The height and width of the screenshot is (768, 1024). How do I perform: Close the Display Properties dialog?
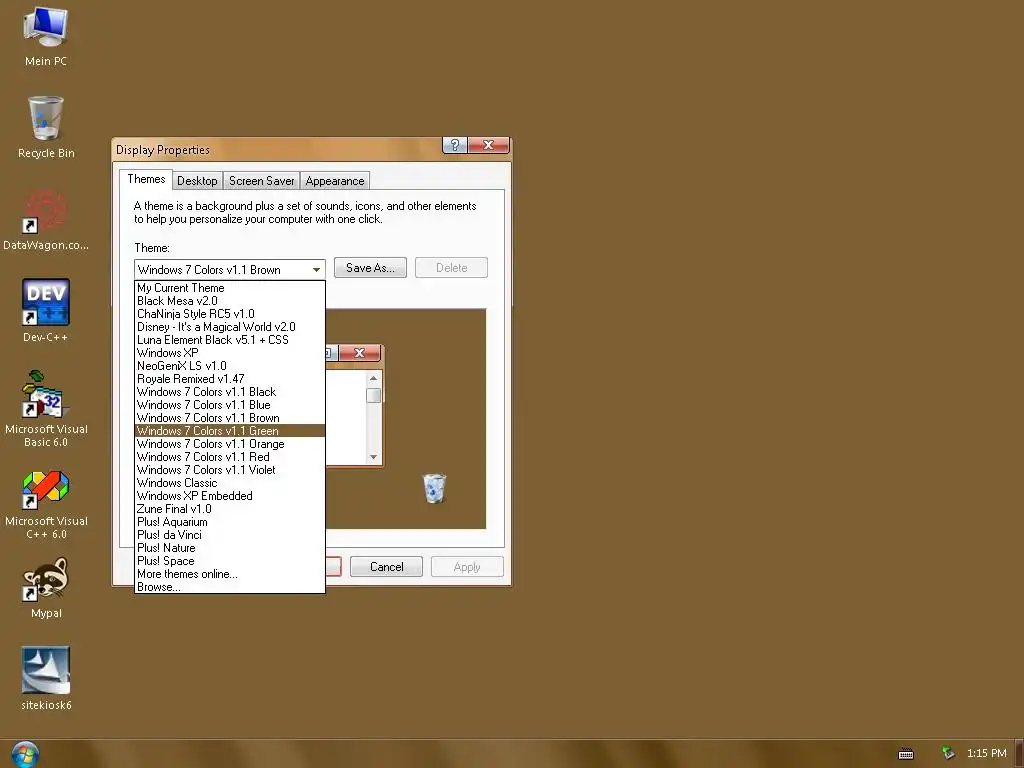pyautogui.click(x=488, y=145)
